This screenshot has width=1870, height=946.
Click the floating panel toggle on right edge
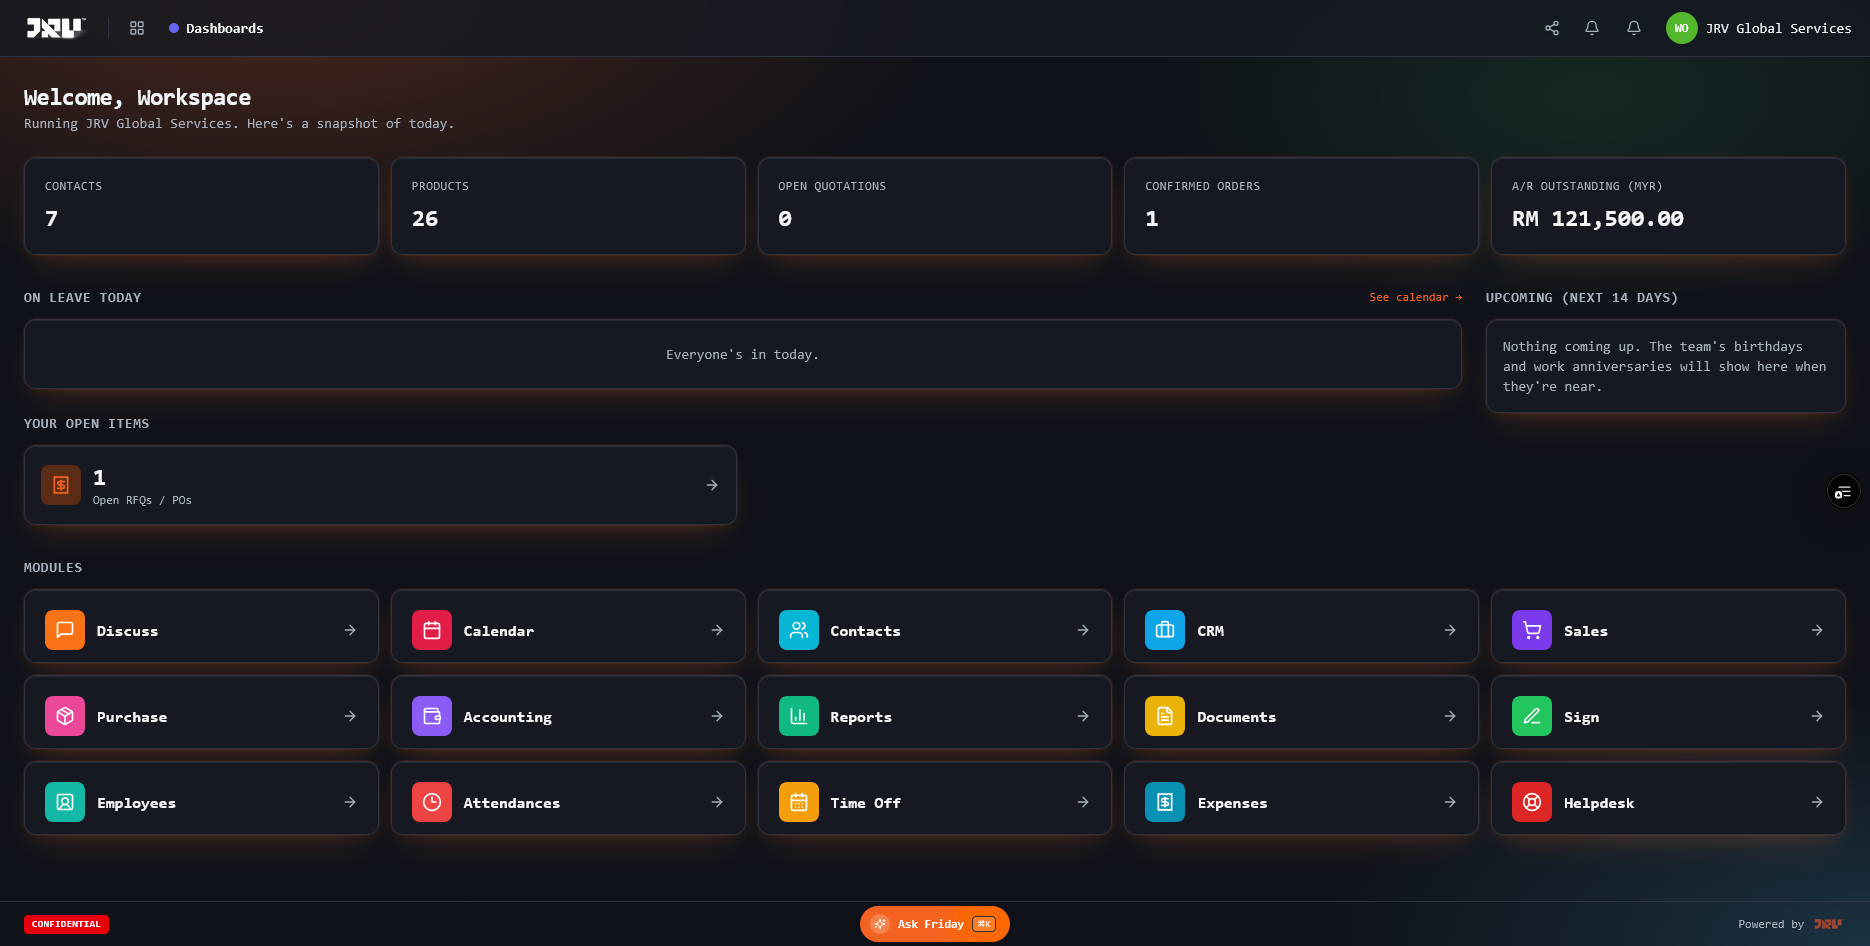pyautogui.click(x=1843, y=491)
